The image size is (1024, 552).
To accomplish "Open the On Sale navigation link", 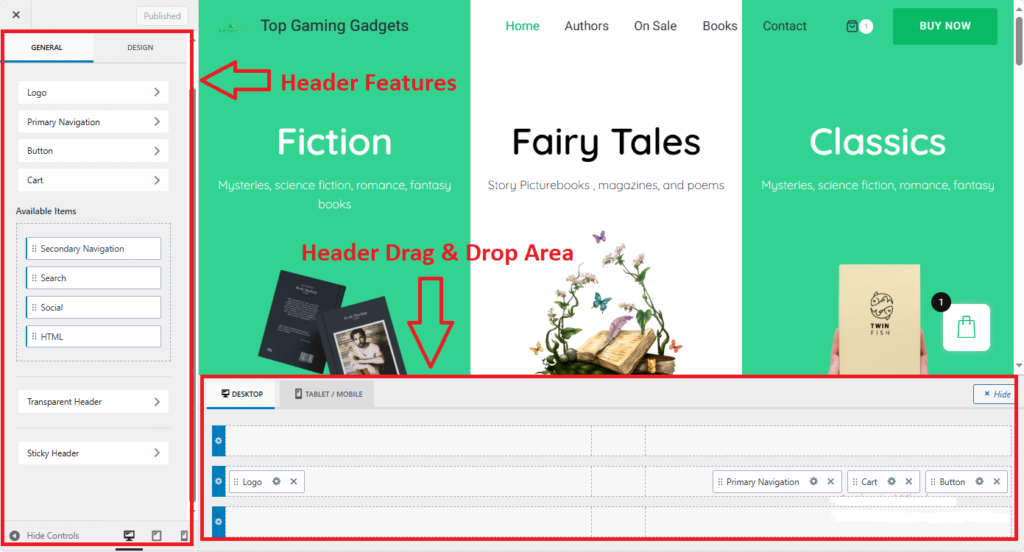I will pos(655,26).
